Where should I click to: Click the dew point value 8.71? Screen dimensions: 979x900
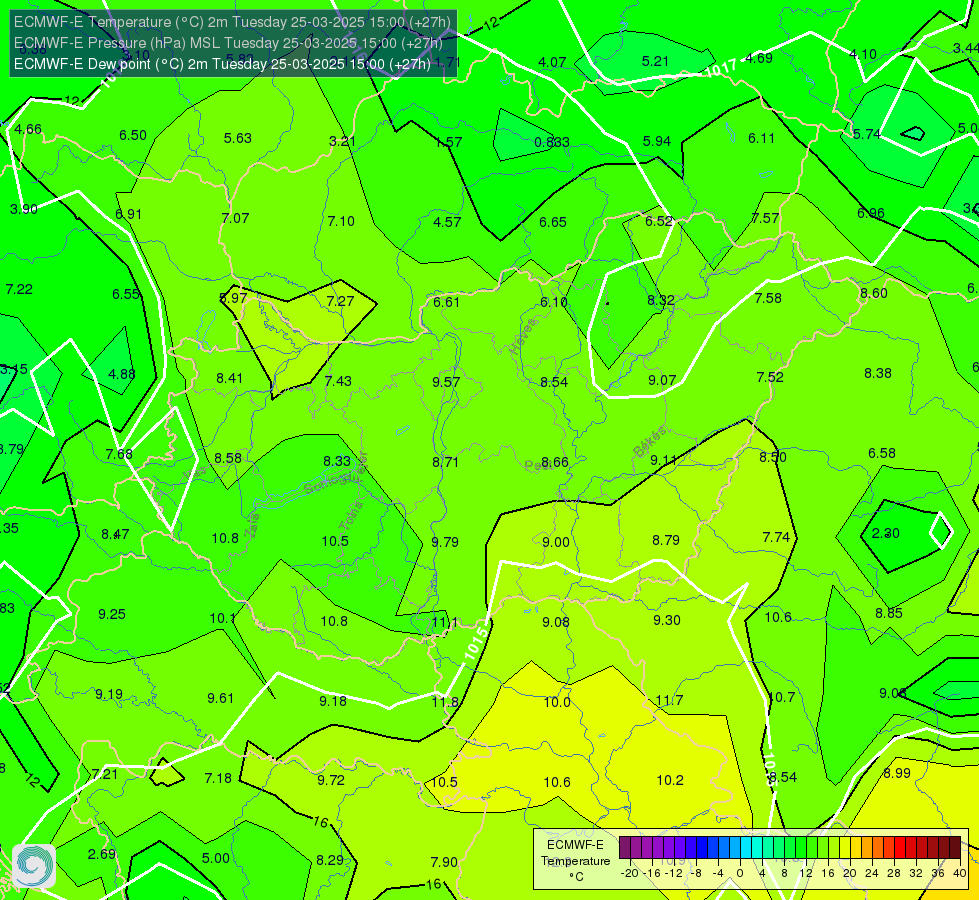pyautogui.click(x=445, y=462)
